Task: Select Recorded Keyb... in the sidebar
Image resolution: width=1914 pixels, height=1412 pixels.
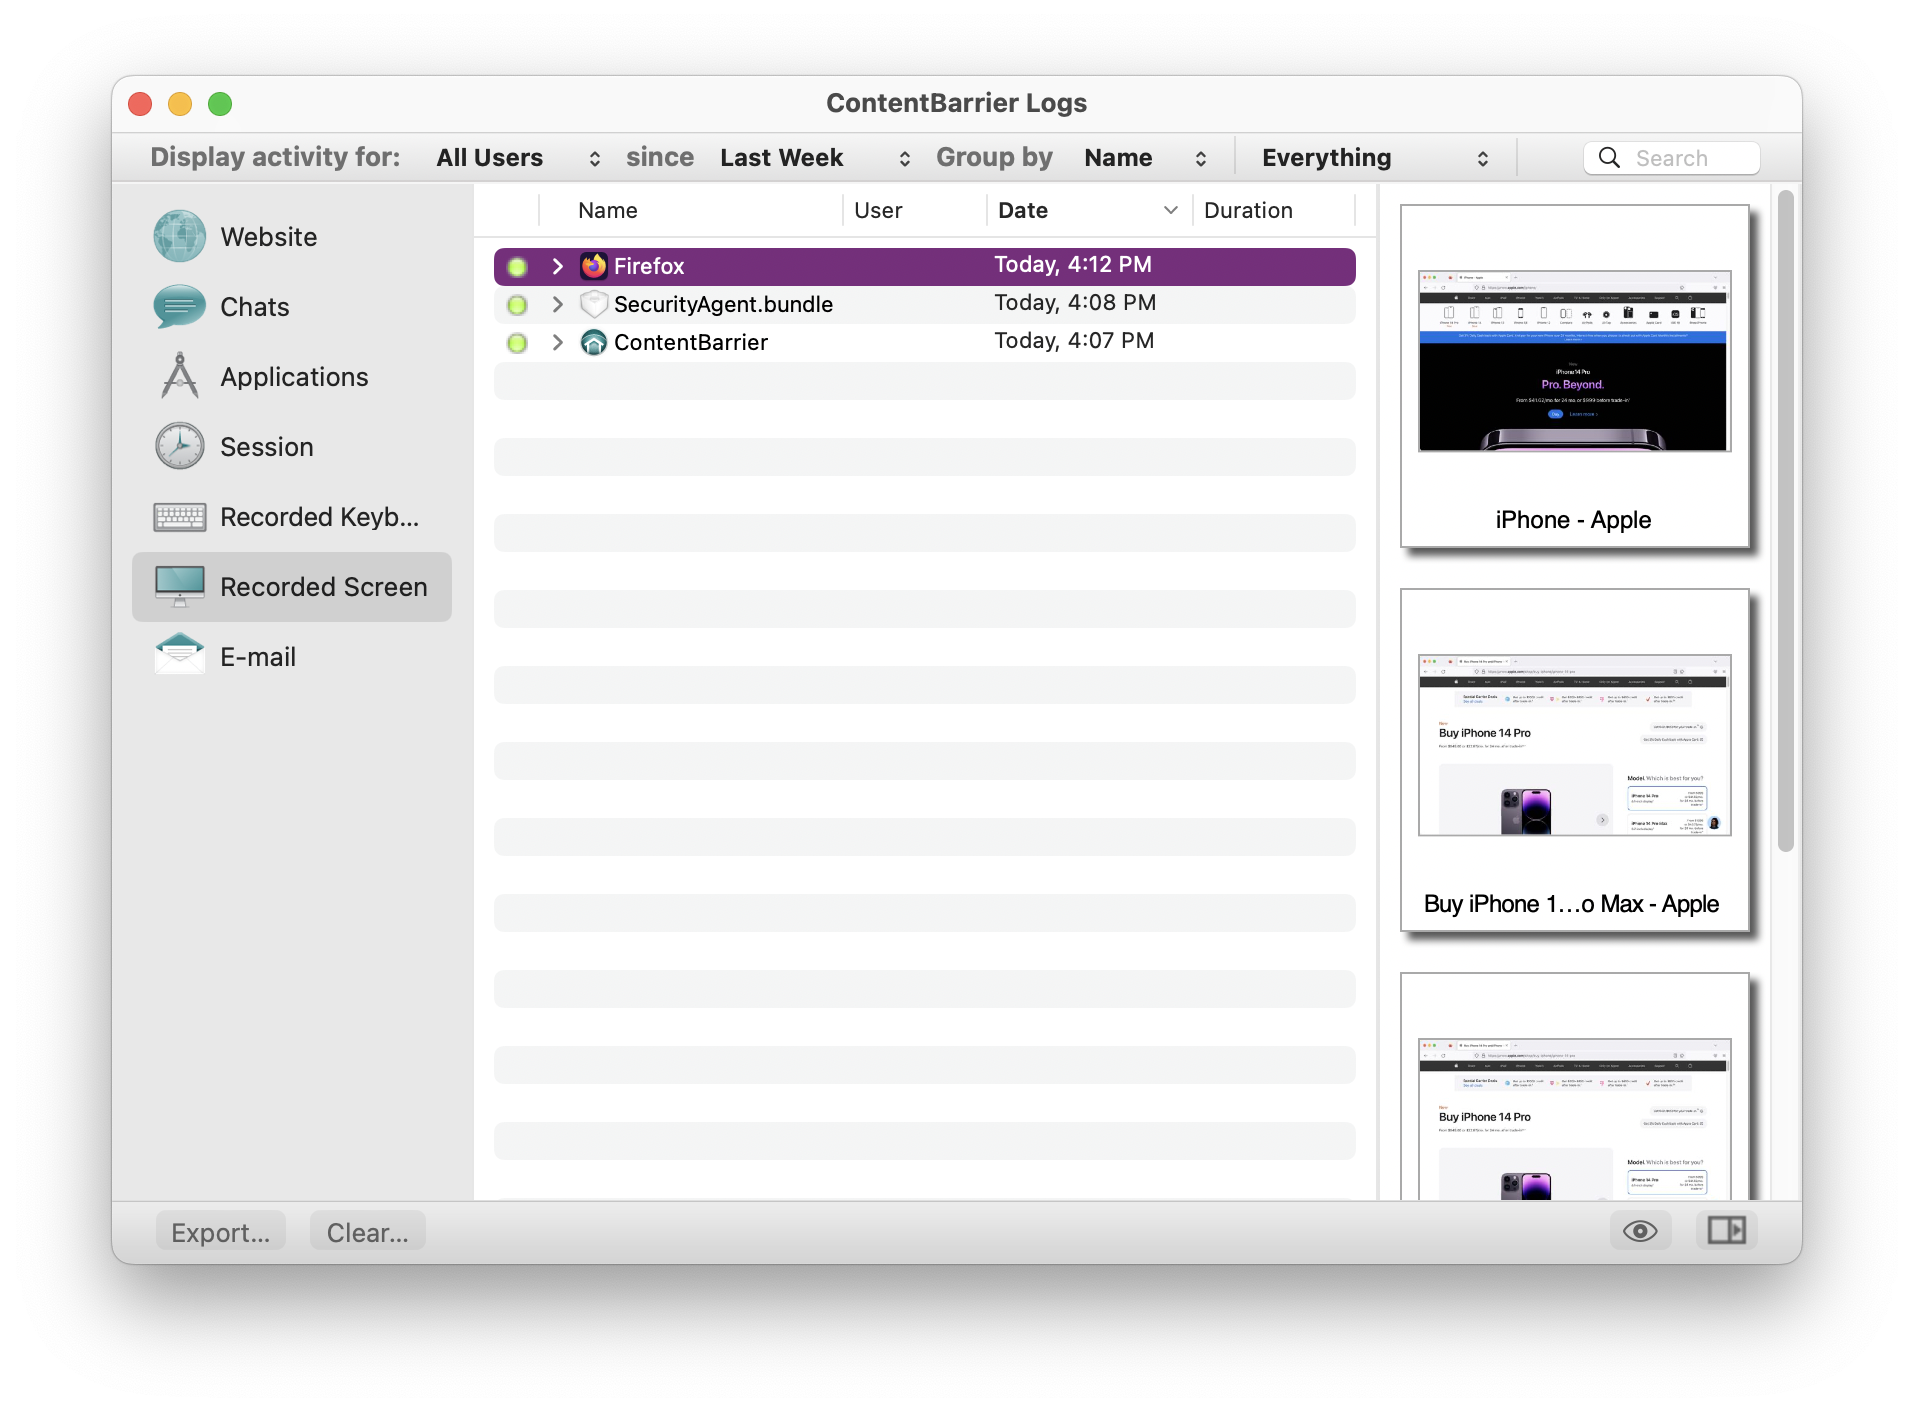Action: (292, 517)
